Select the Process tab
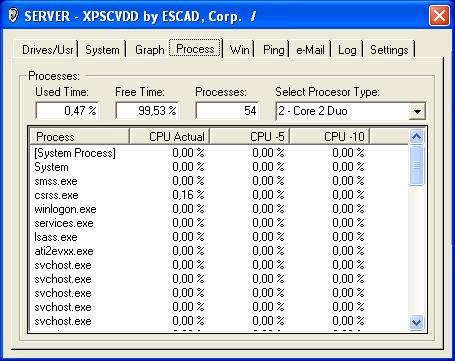455x361 pixels. click(x=195, y=49)
